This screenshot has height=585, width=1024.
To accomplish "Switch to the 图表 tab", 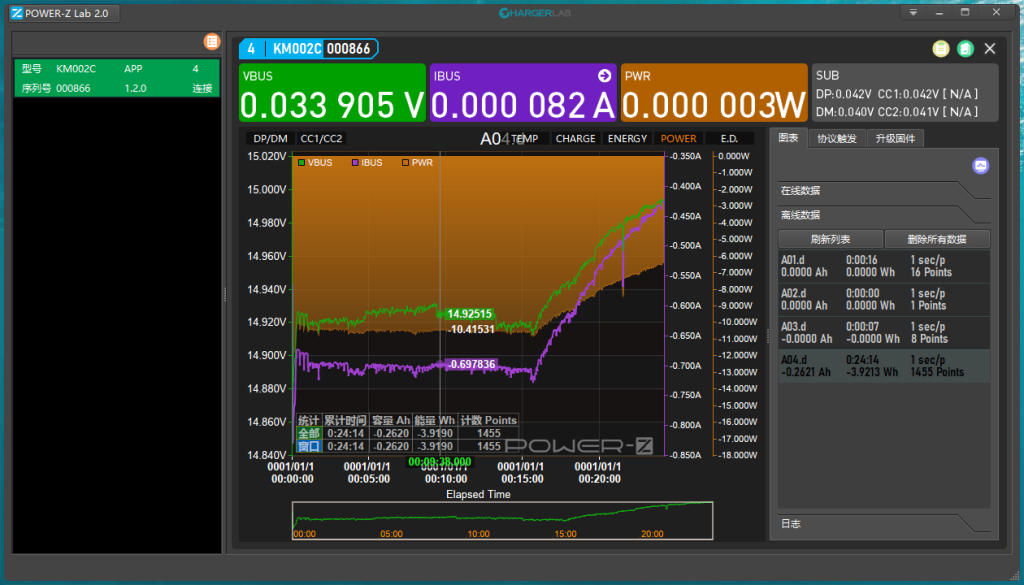I will click(789, 138).
